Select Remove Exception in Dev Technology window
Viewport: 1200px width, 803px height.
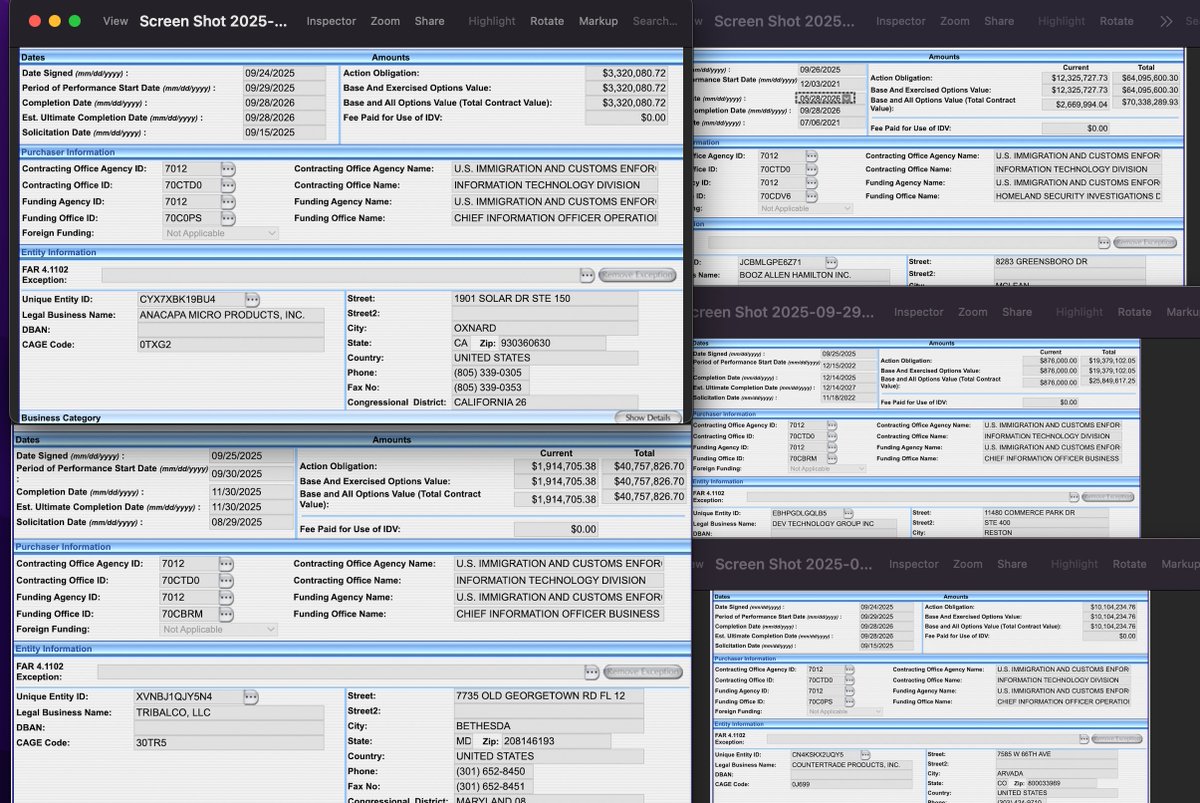[1108, 496]
